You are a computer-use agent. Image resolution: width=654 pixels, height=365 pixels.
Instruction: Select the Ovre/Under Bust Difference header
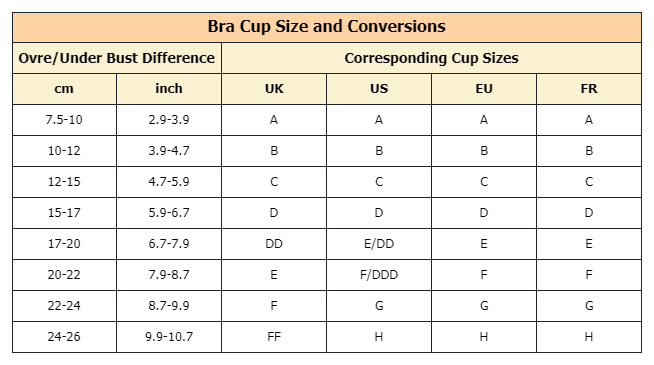pos(116,58)
